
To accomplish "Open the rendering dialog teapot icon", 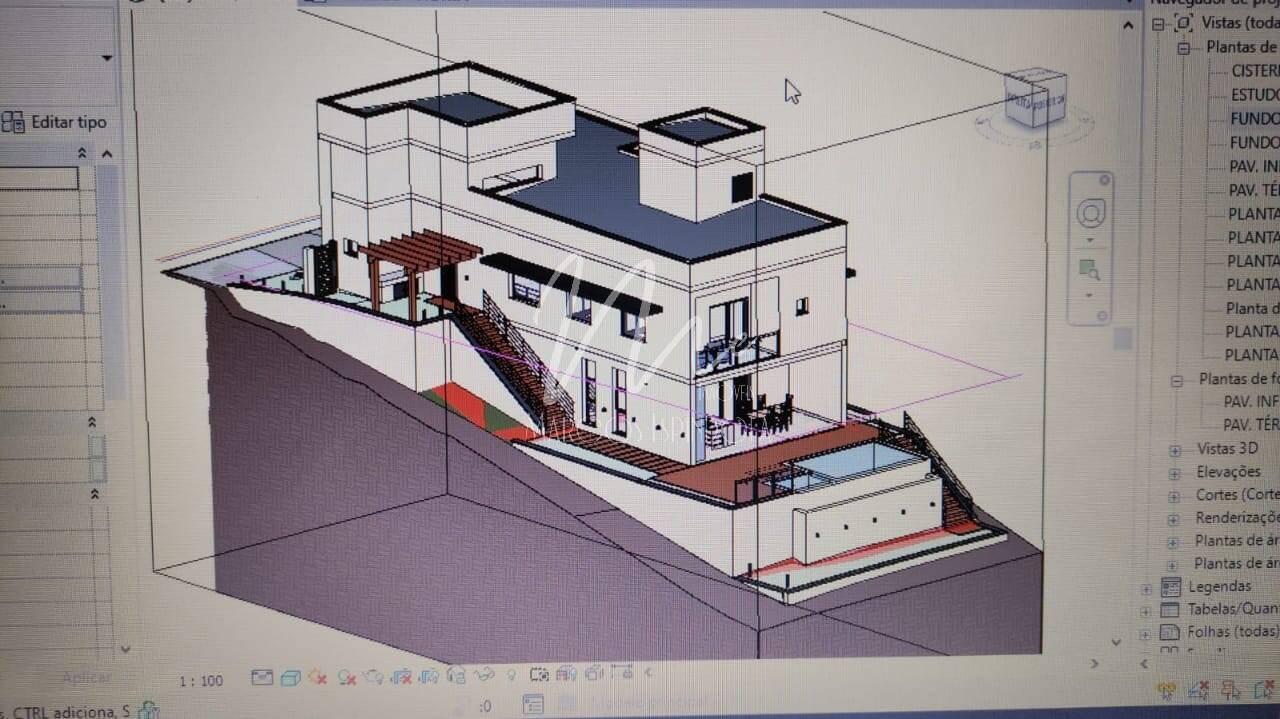I will pyautogui.click(x=373, y=676).
